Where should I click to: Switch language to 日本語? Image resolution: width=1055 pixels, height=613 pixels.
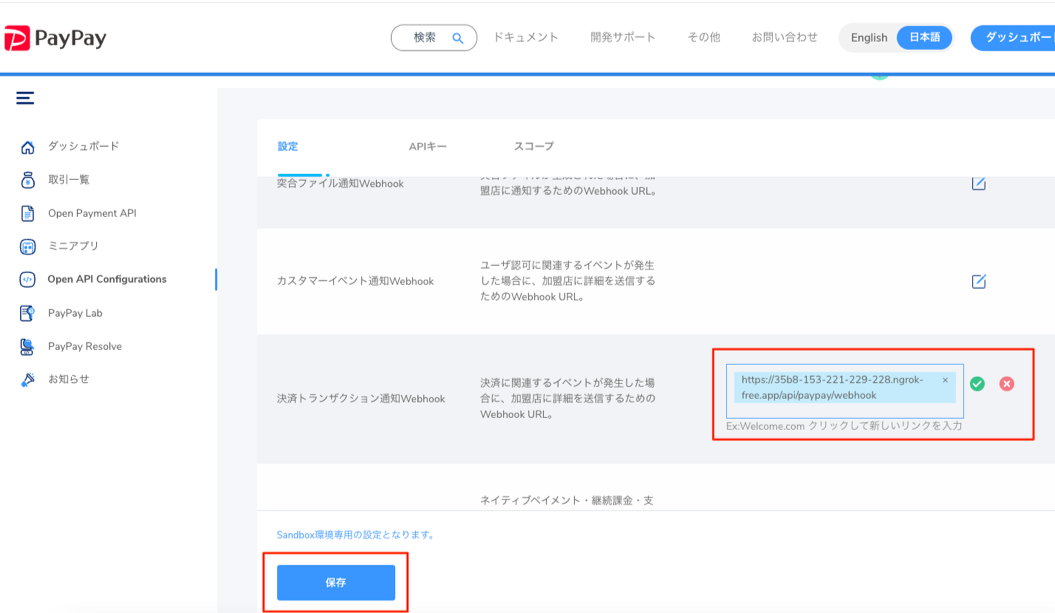pyautogui.click(x=924, y=38)
